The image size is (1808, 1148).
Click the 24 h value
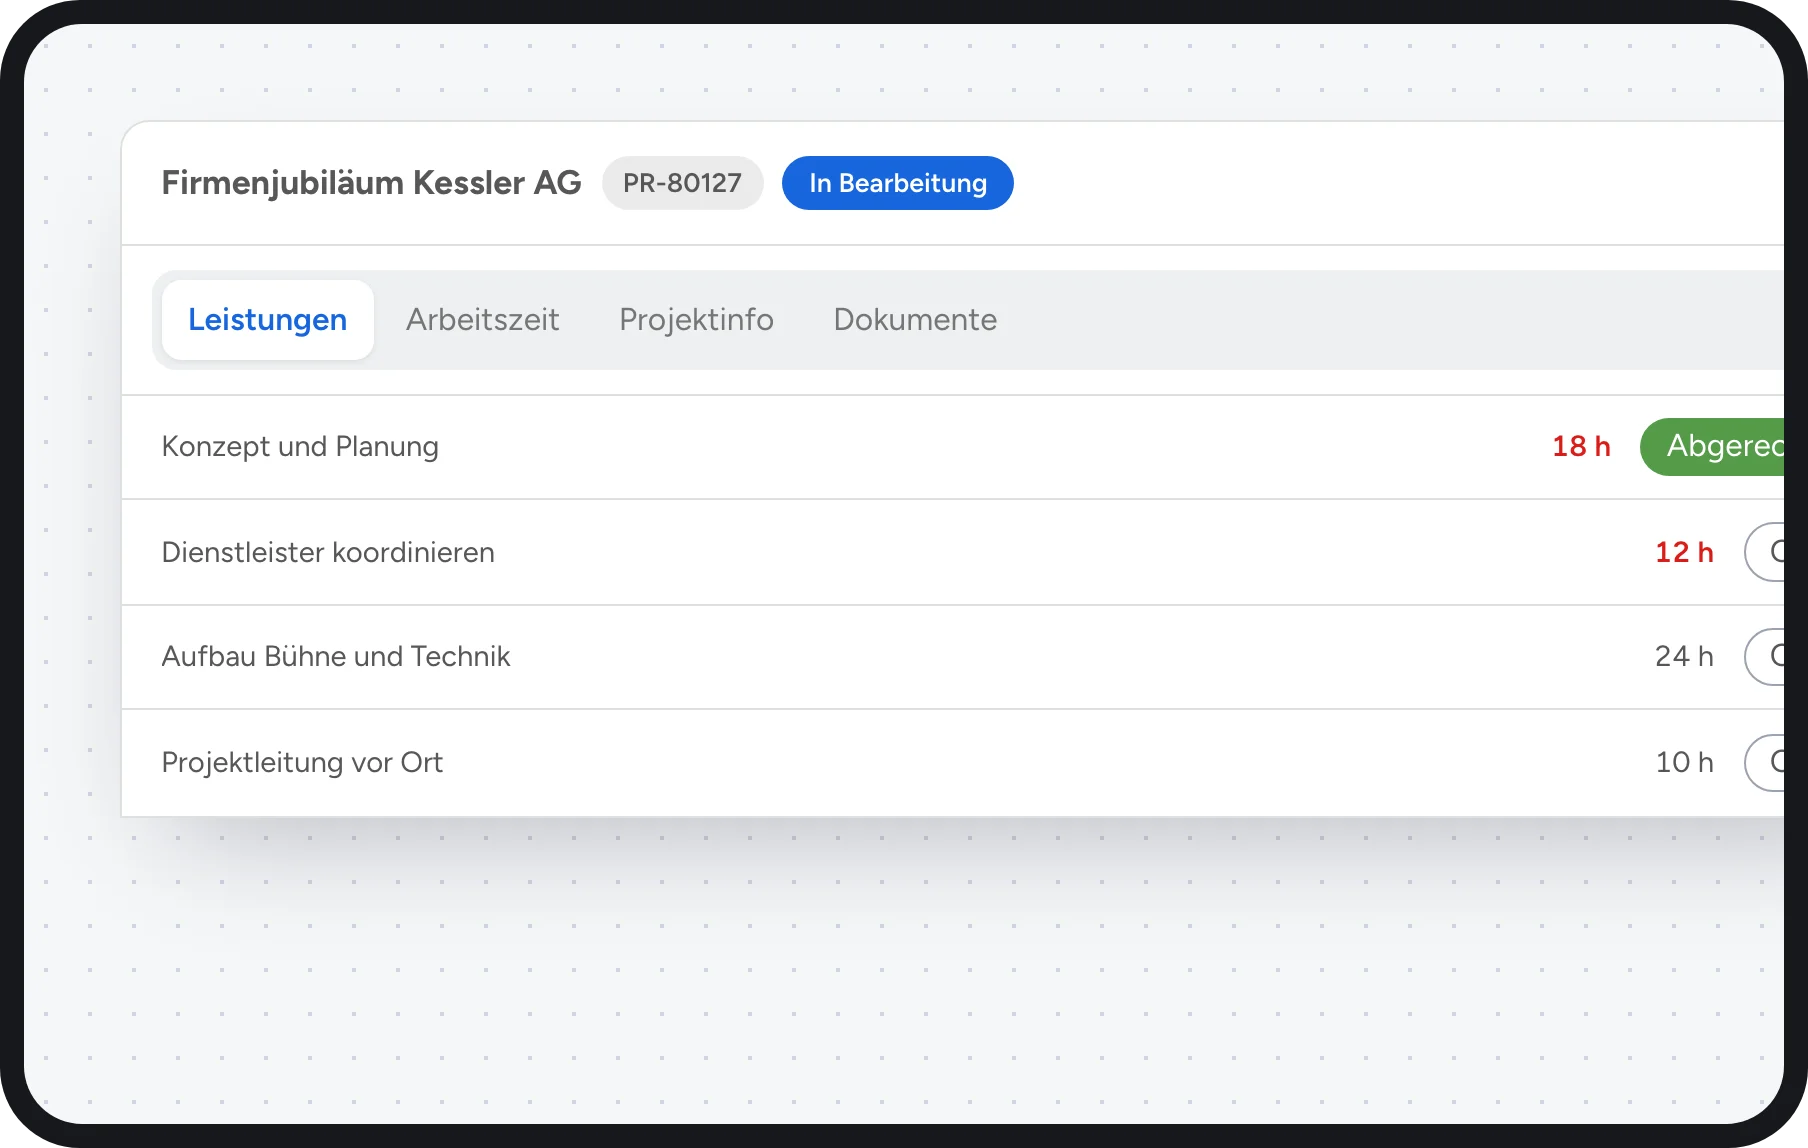pyautogui.click(x=1684, y=656)
